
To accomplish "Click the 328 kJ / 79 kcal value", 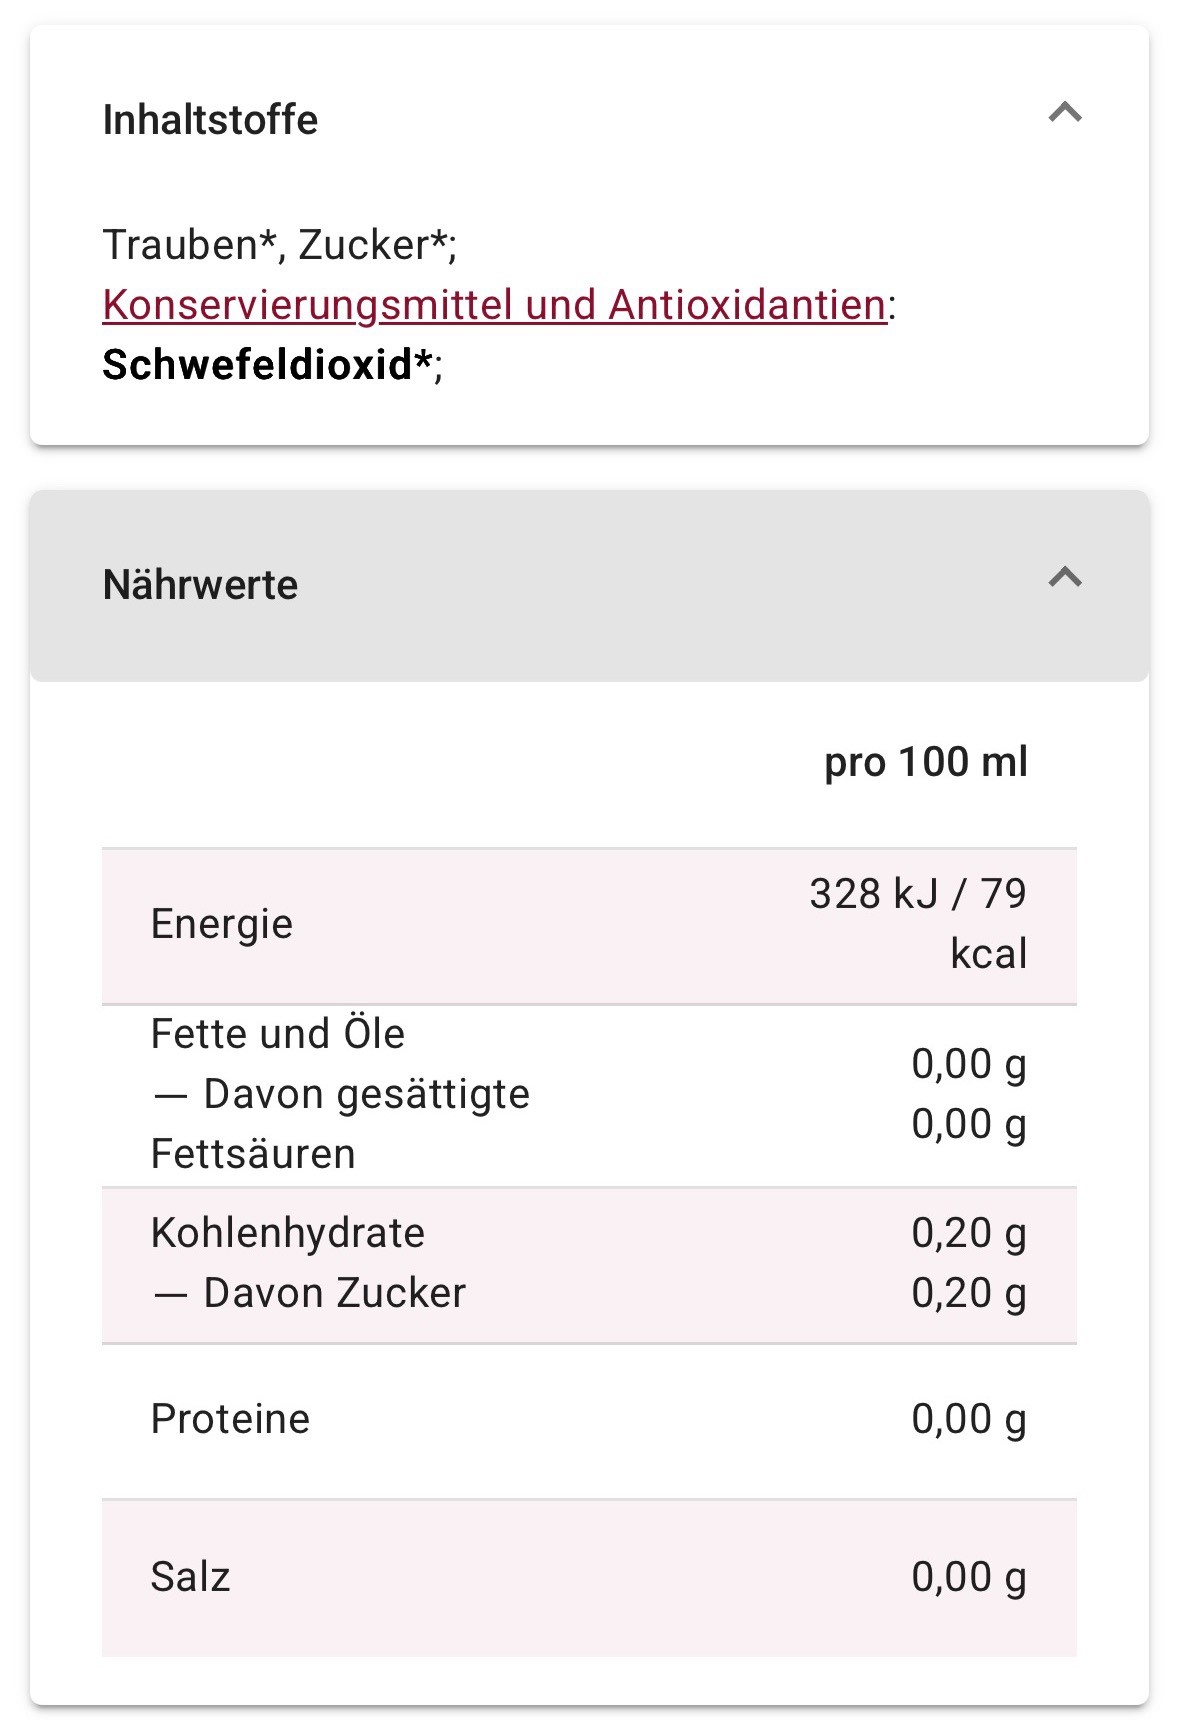I will 918,924.
